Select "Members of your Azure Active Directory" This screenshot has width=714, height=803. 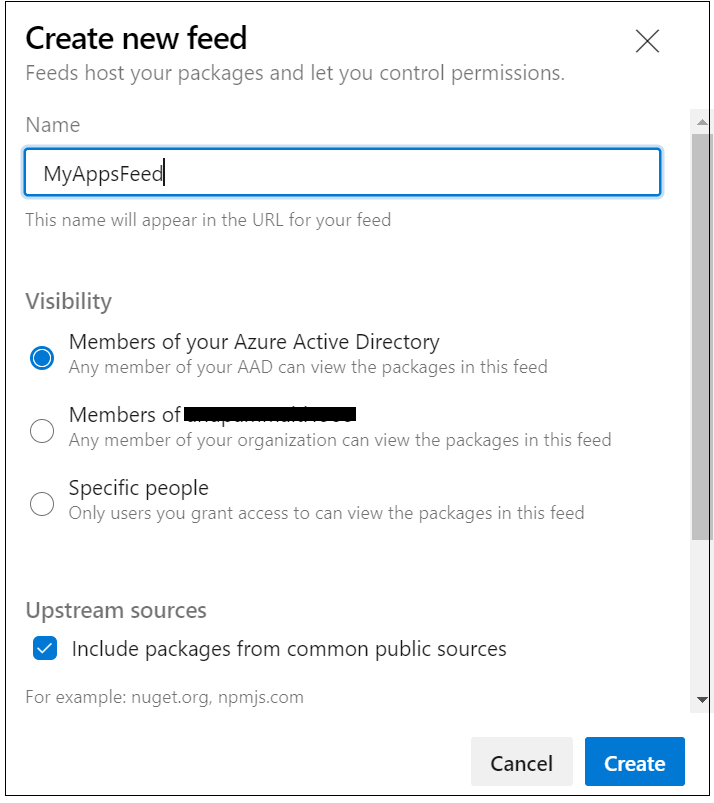click(253, 342)
